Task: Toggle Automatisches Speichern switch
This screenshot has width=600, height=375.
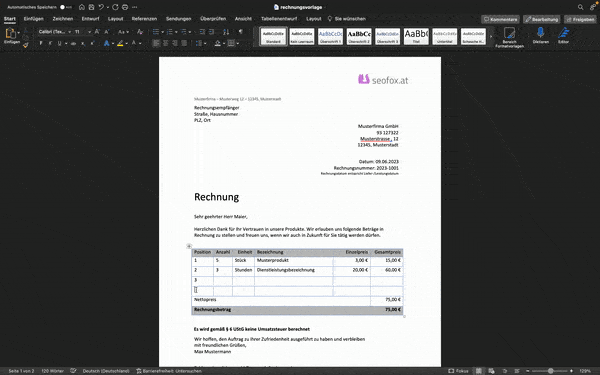Action: click(x=65, y=7)
